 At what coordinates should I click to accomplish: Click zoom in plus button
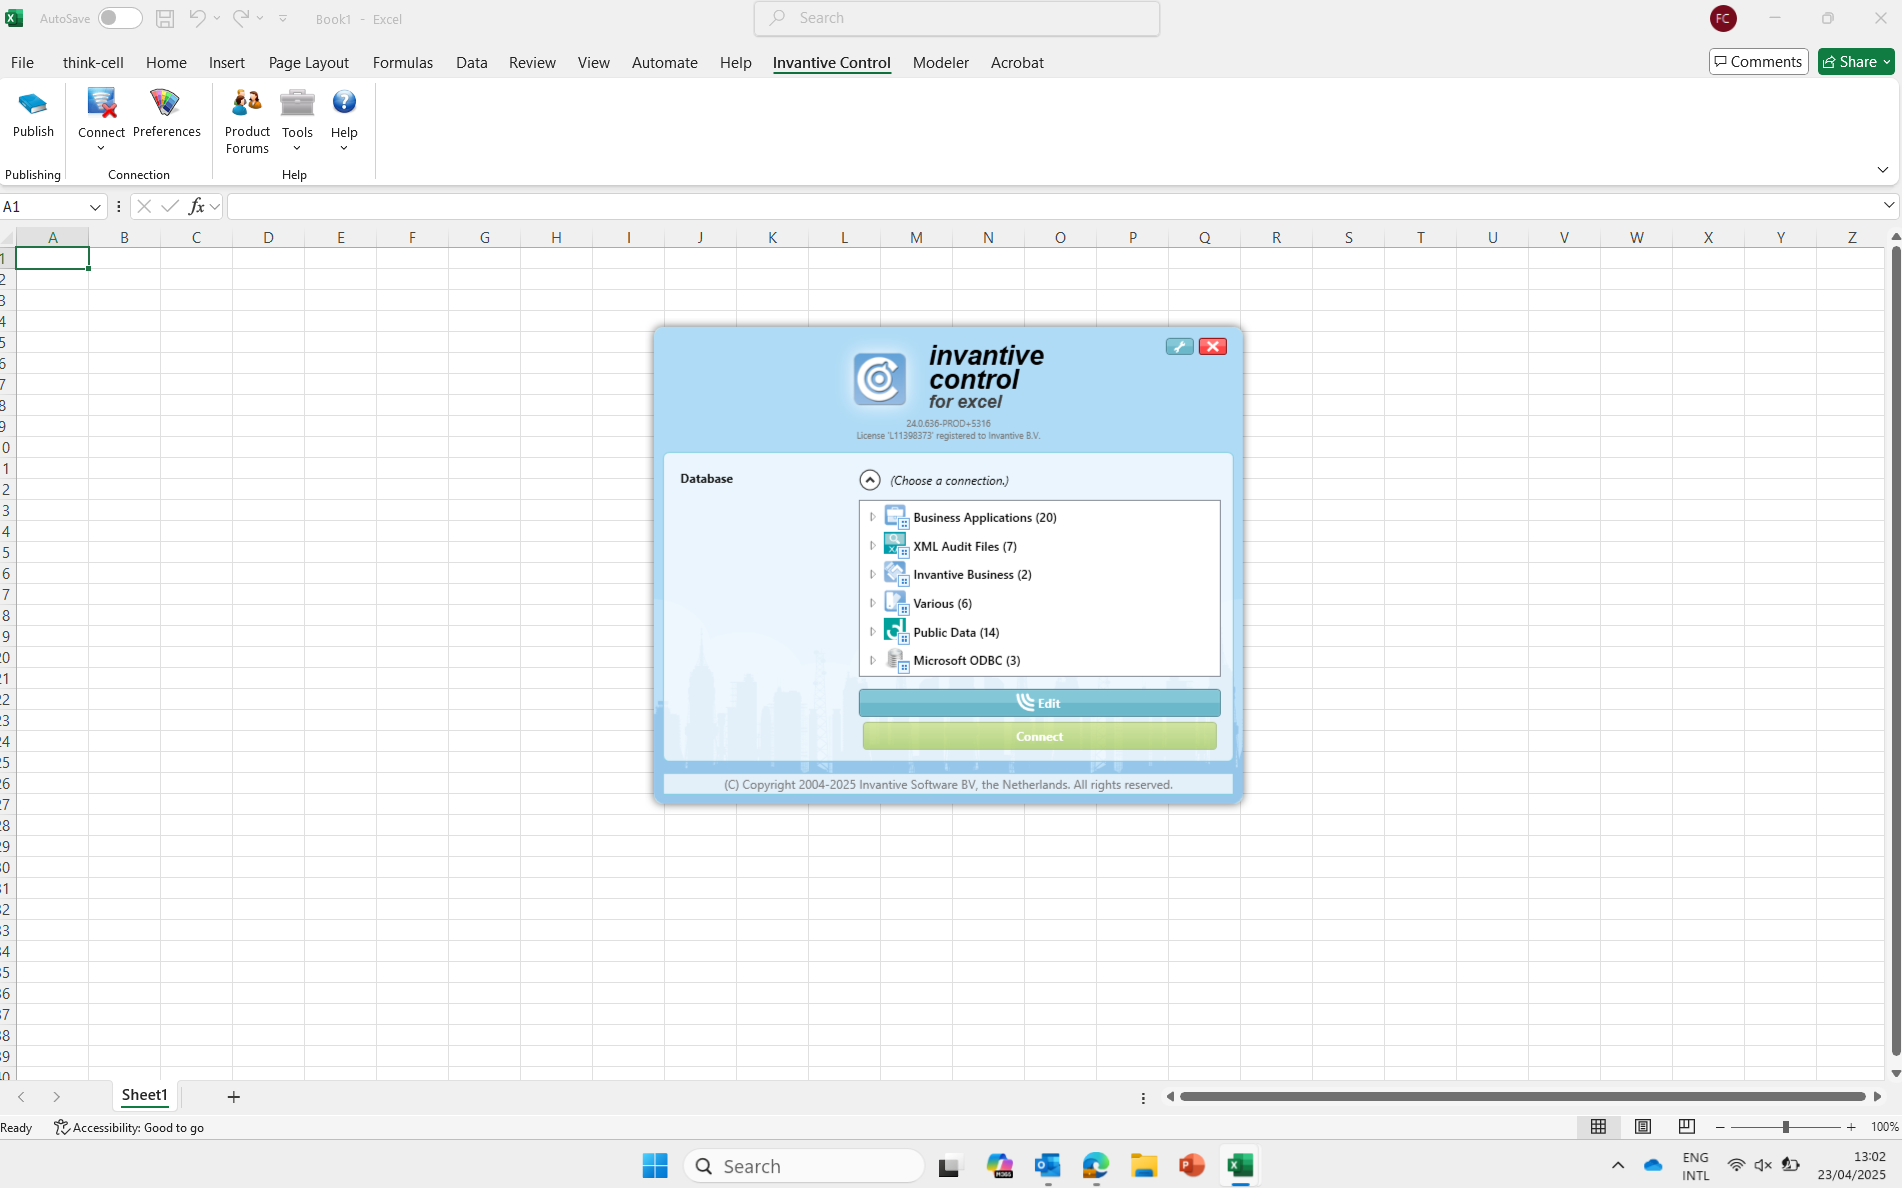[x=1851, y=1127]
